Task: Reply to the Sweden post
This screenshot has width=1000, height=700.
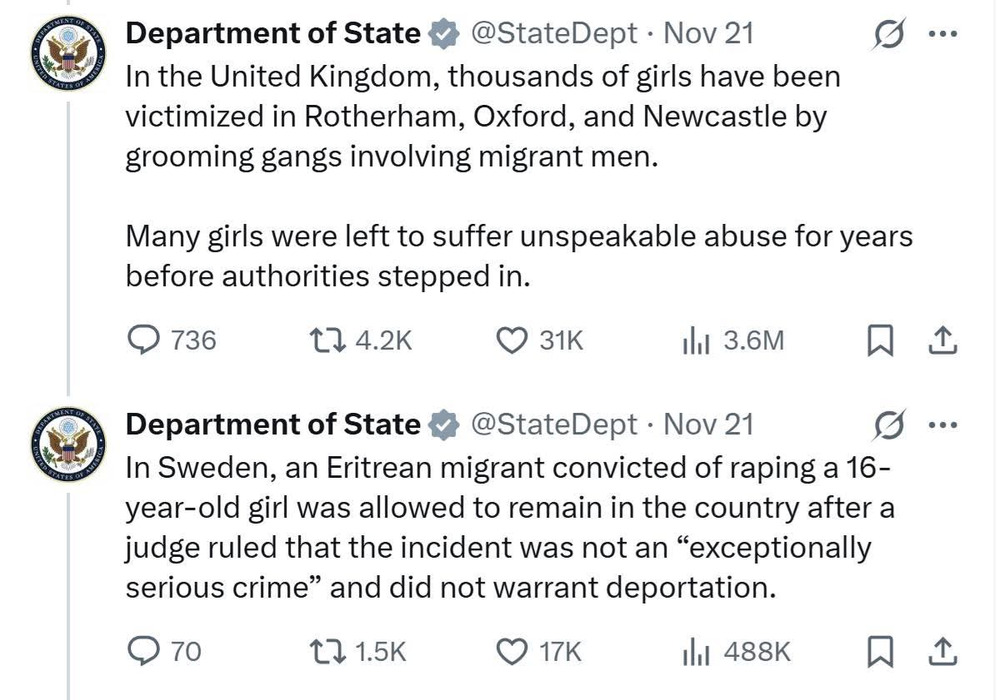Action: point(148,652)
